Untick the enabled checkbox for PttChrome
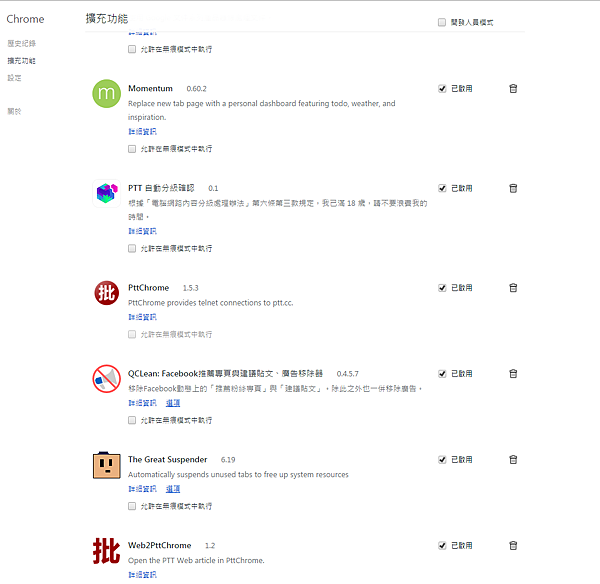 click(442, 288)
